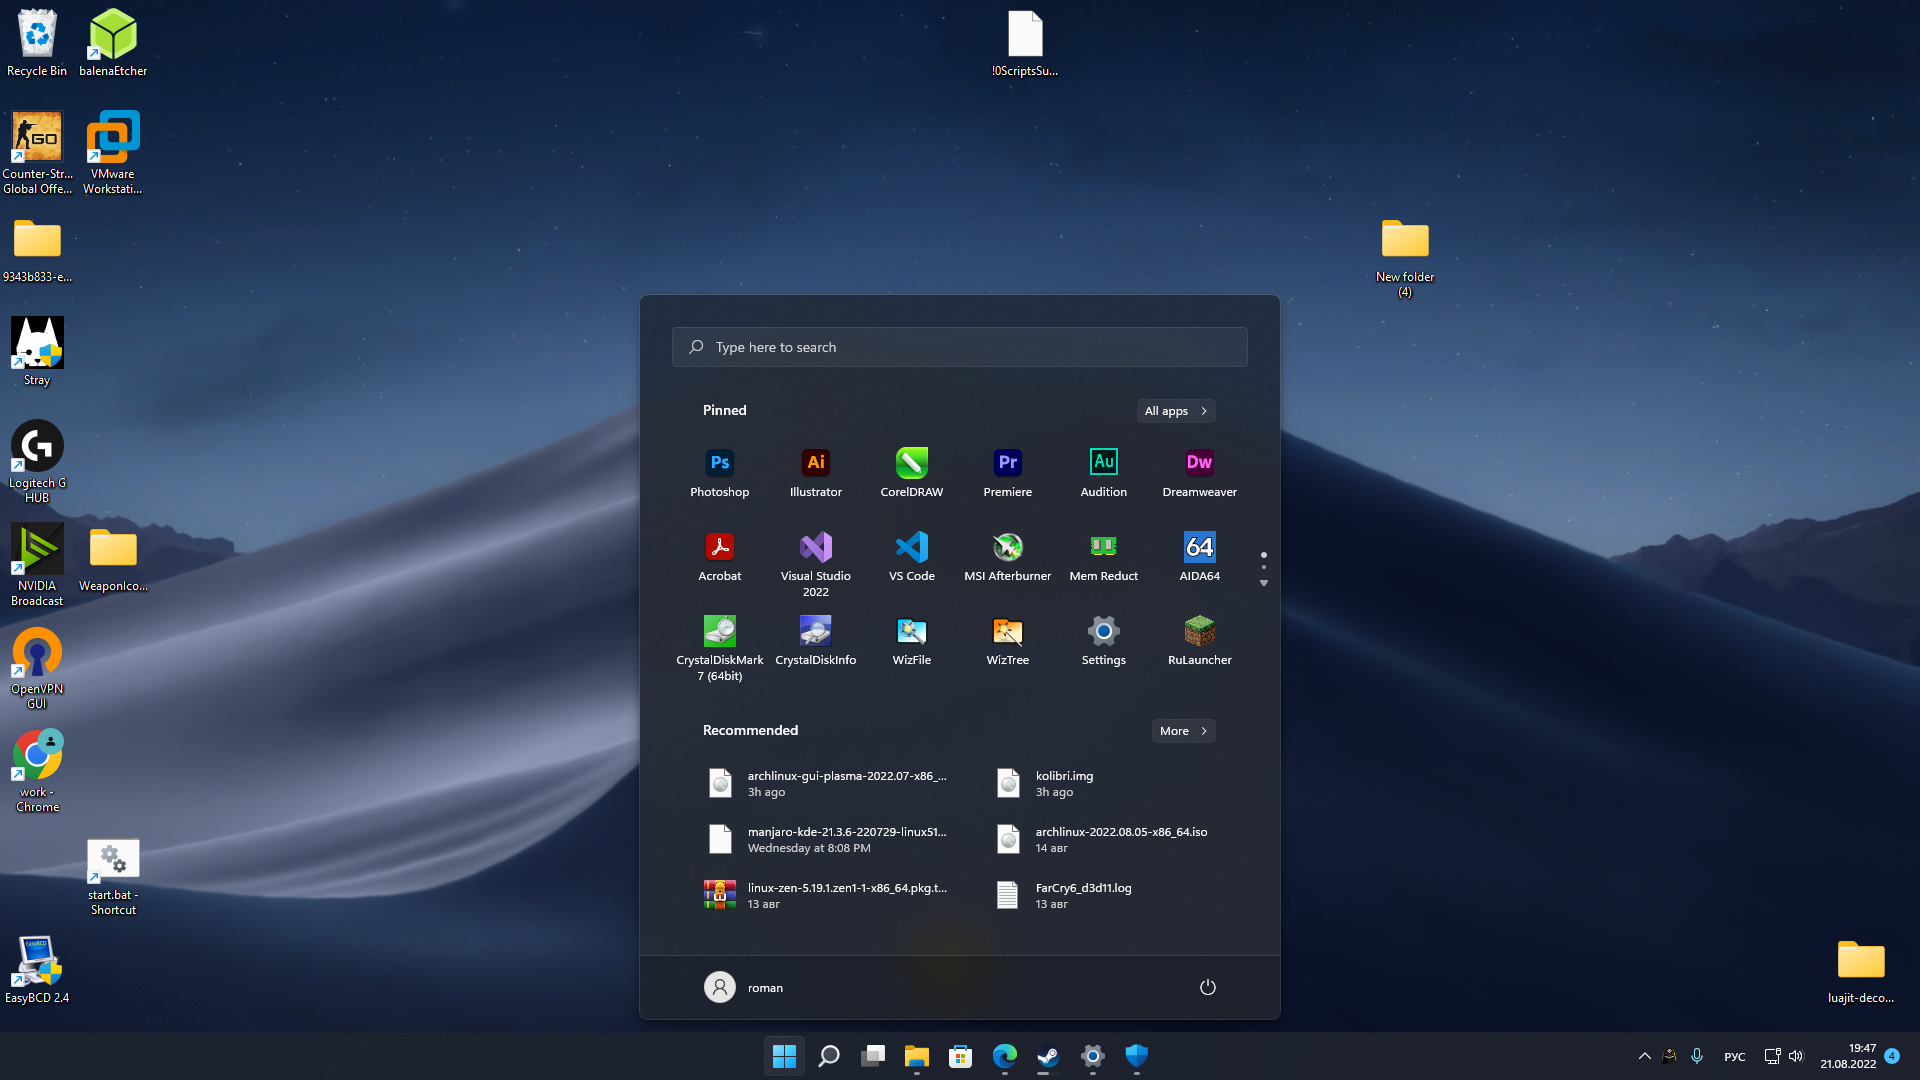Image resolution: width=1920 pixels, height=1080 pixels.
Task: Expand All apps list
Action: coord(1176,411)
